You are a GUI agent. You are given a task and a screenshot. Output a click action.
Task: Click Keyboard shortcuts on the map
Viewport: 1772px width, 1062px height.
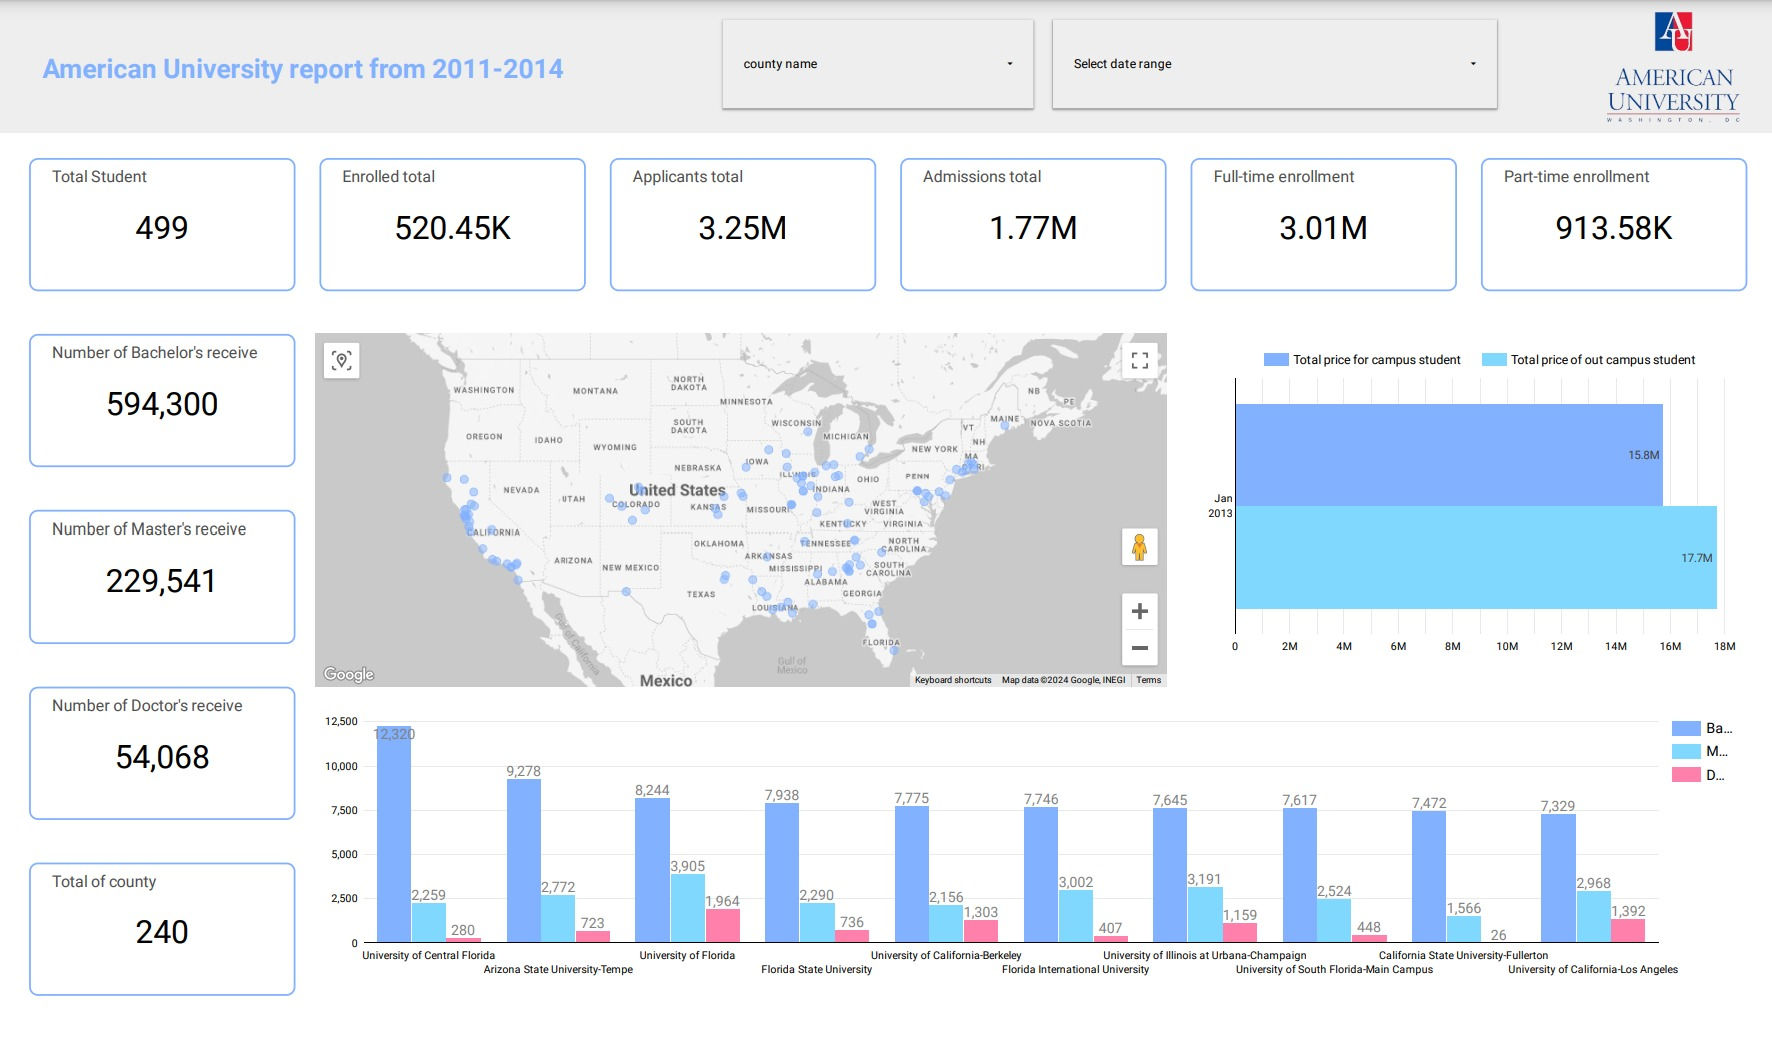coord(953,680)
